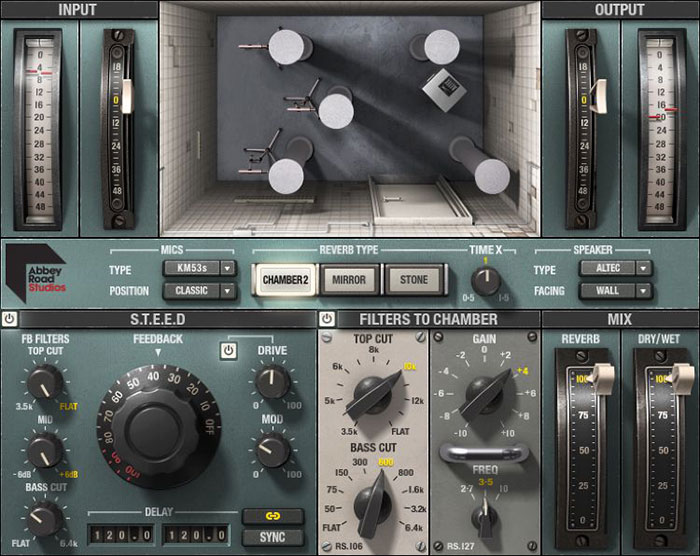Click the RS.106 BASS CUT selector knob
Screen dimensions: 700x556
coord(373,505)
